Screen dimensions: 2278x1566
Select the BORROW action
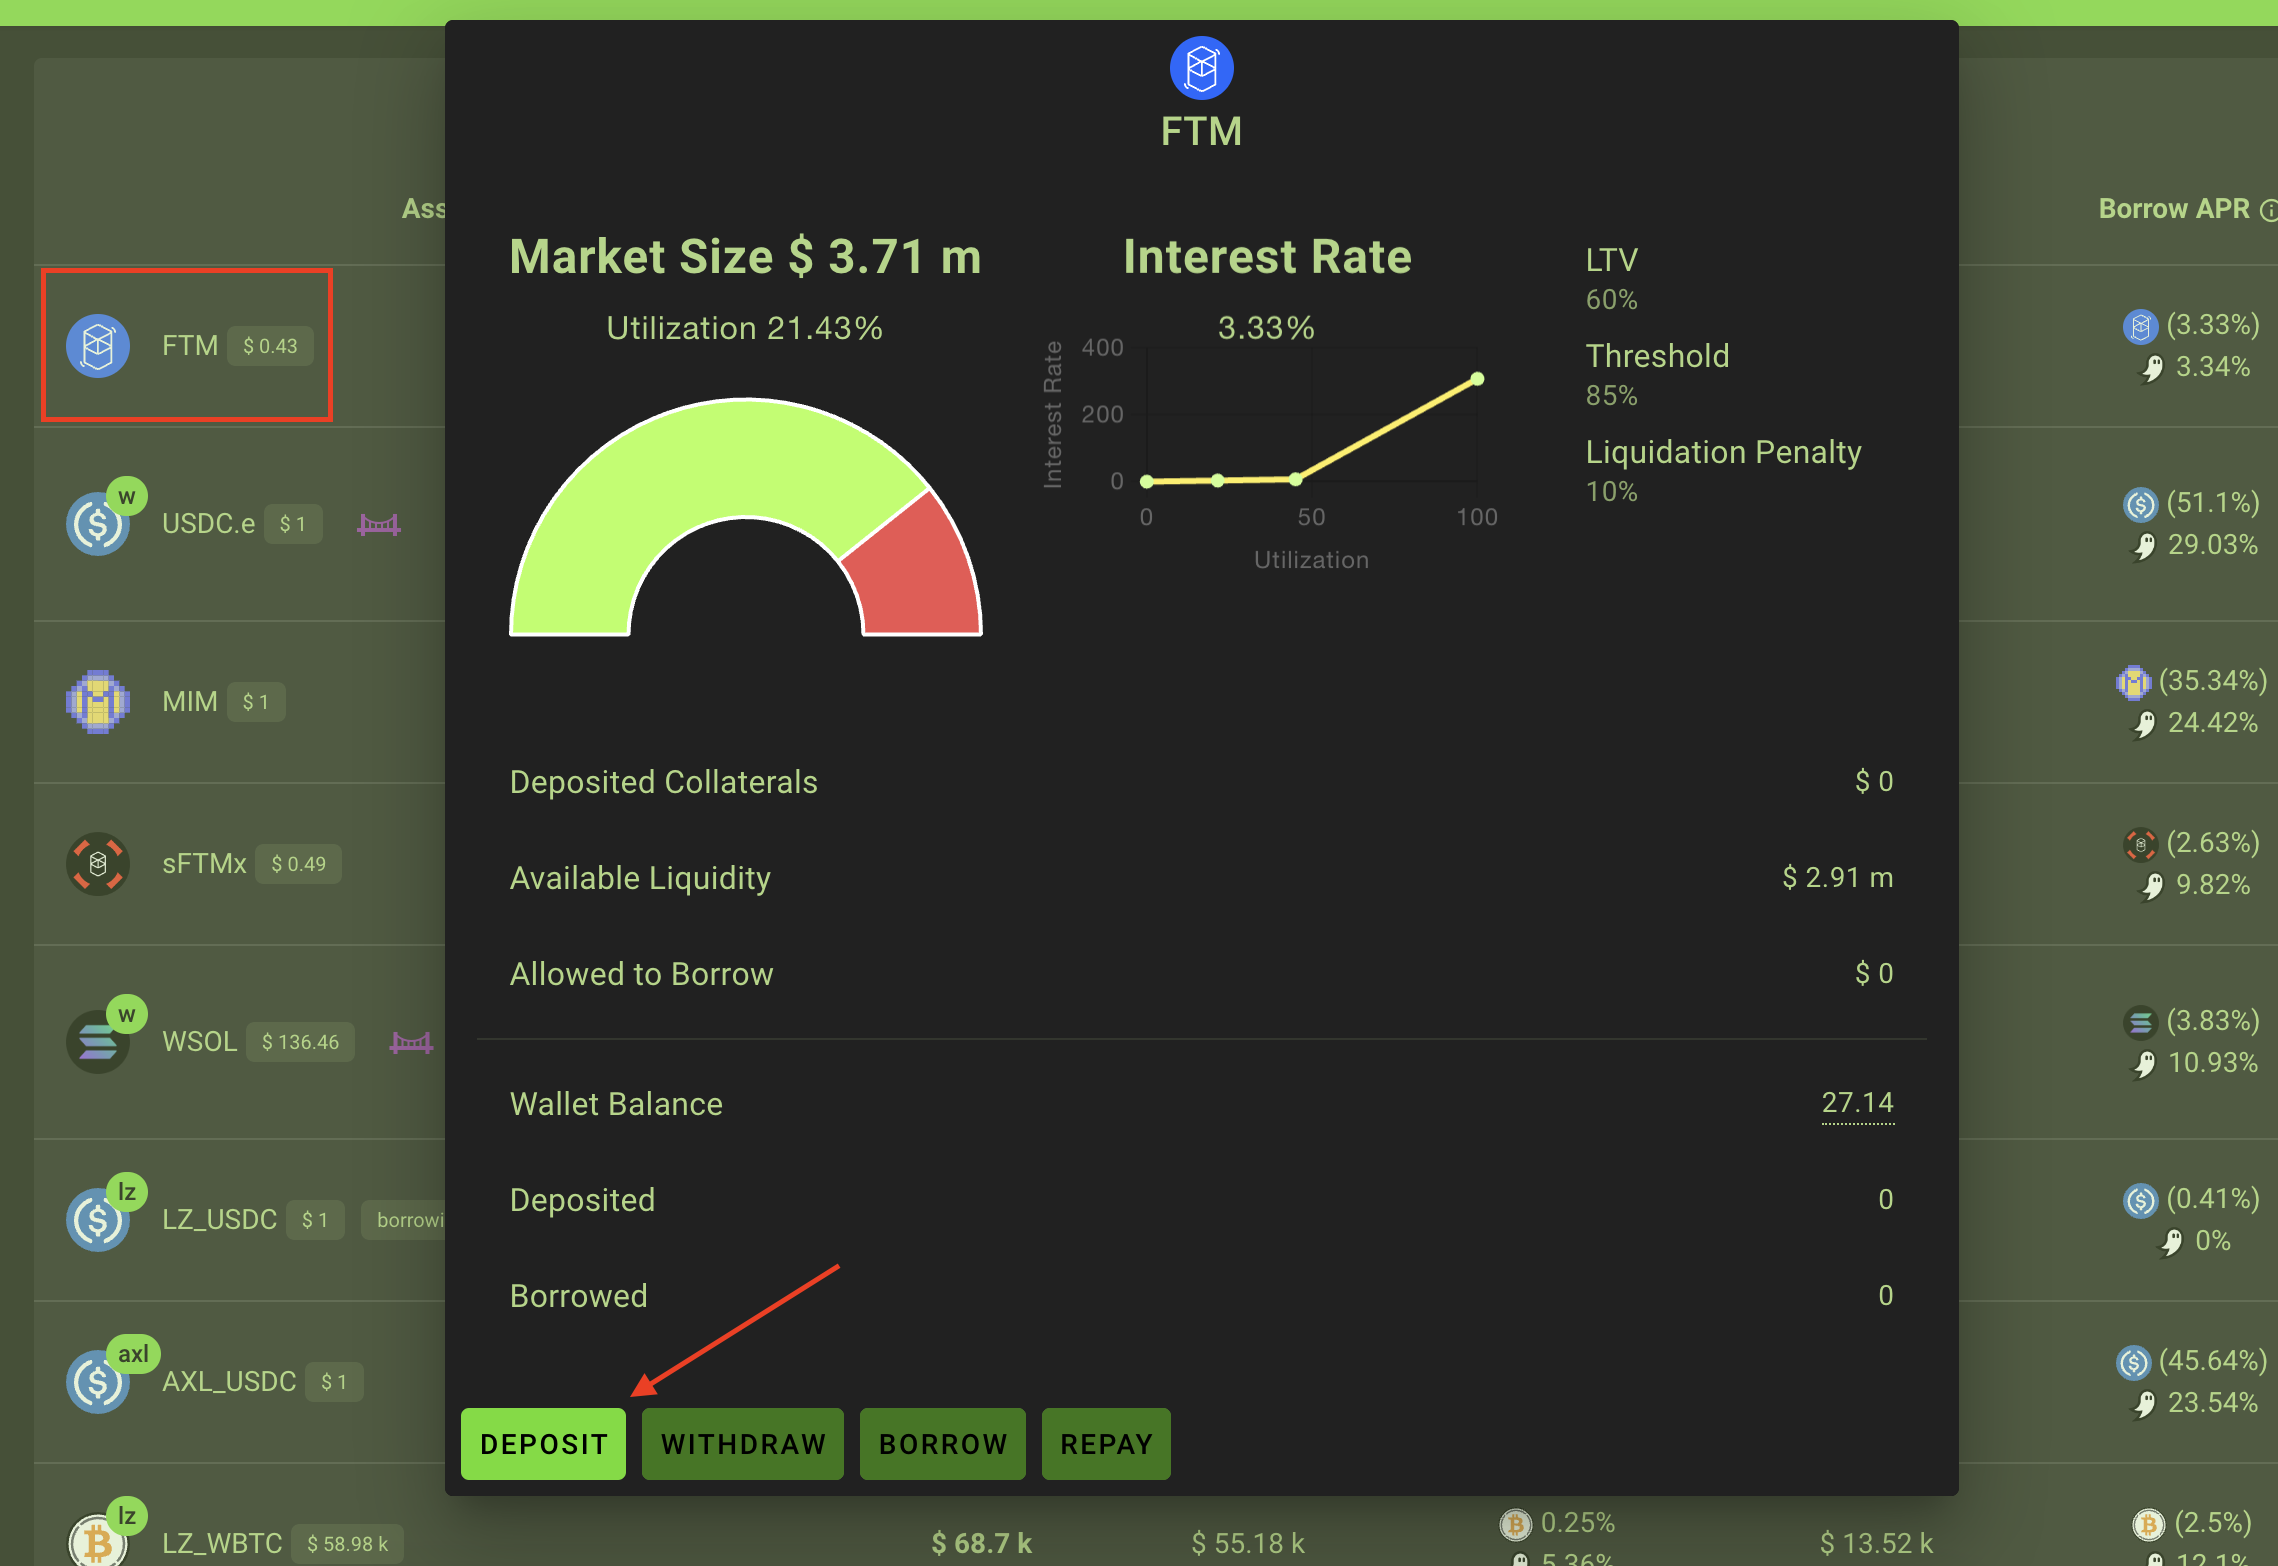pyautogui.click(x=942, y=1443)
